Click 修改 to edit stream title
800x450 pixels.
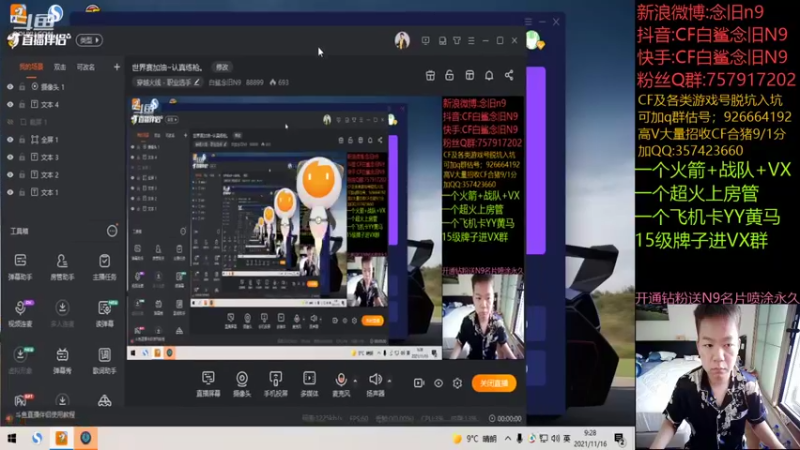(222, 67)
